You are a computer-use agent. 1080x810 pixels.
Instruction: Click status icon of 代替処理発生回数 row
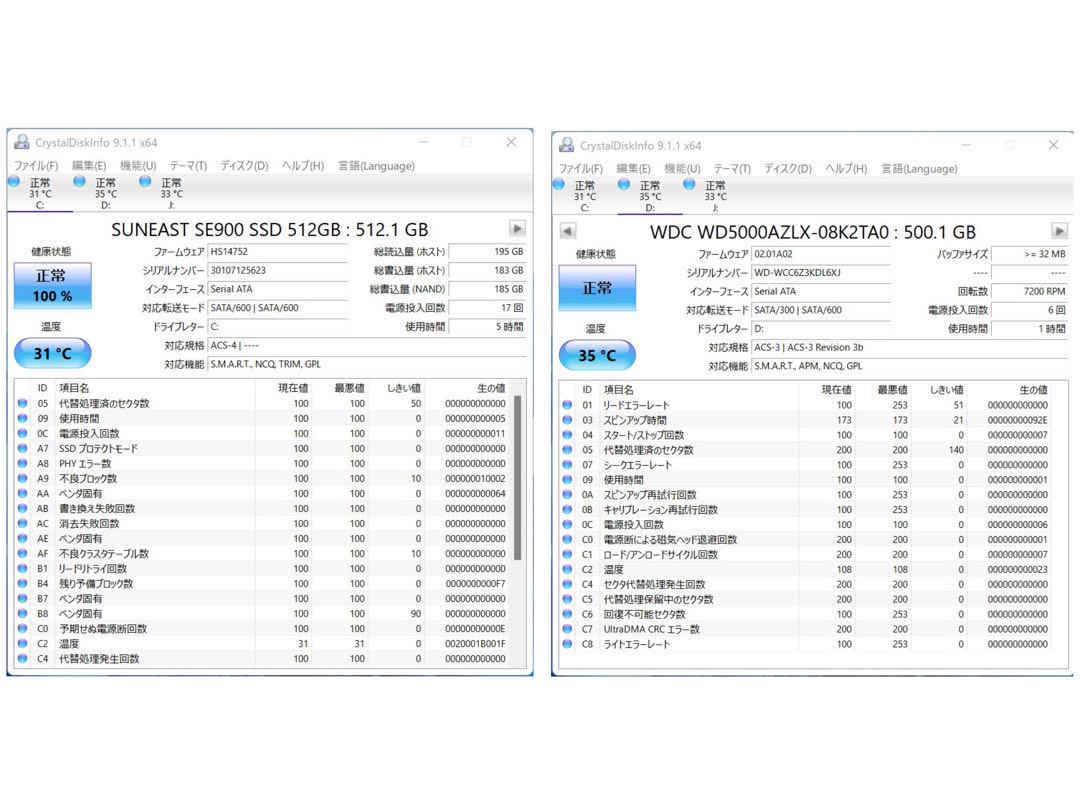click(x=23, y=658)
